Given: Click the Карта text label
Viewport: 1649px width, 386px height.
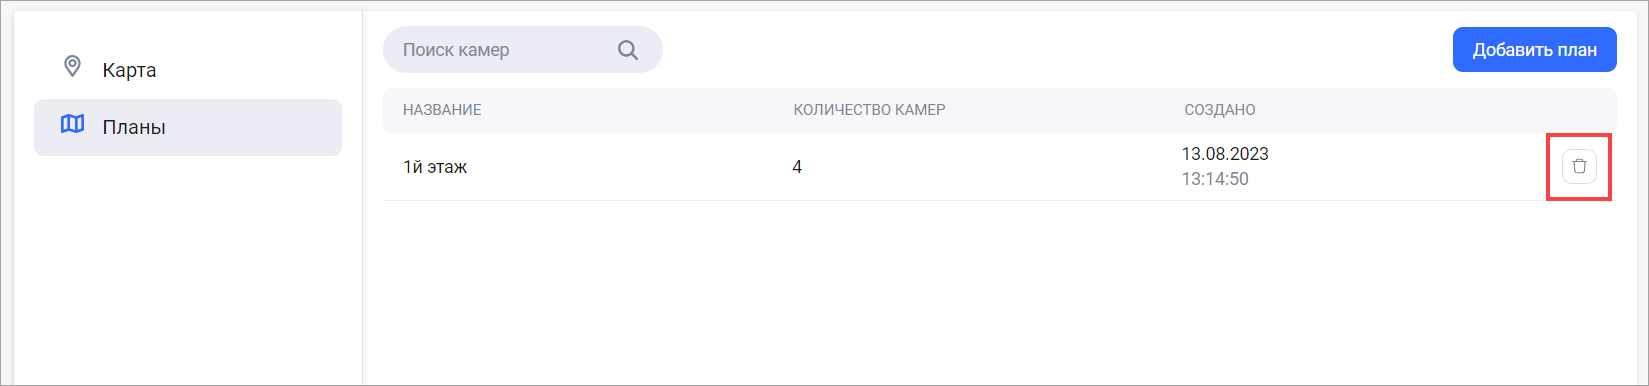Looking at the screenshot, I should pyautogui.click(x=129, y=70).
